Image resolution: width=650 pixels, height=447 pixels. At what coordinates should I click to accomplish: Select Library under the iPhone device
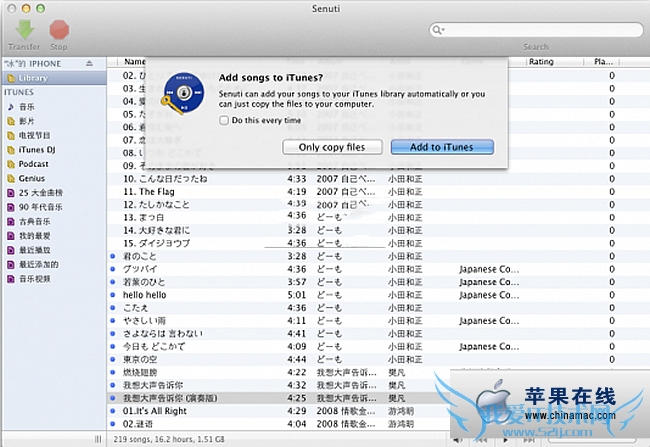click(x=33, y=77)
